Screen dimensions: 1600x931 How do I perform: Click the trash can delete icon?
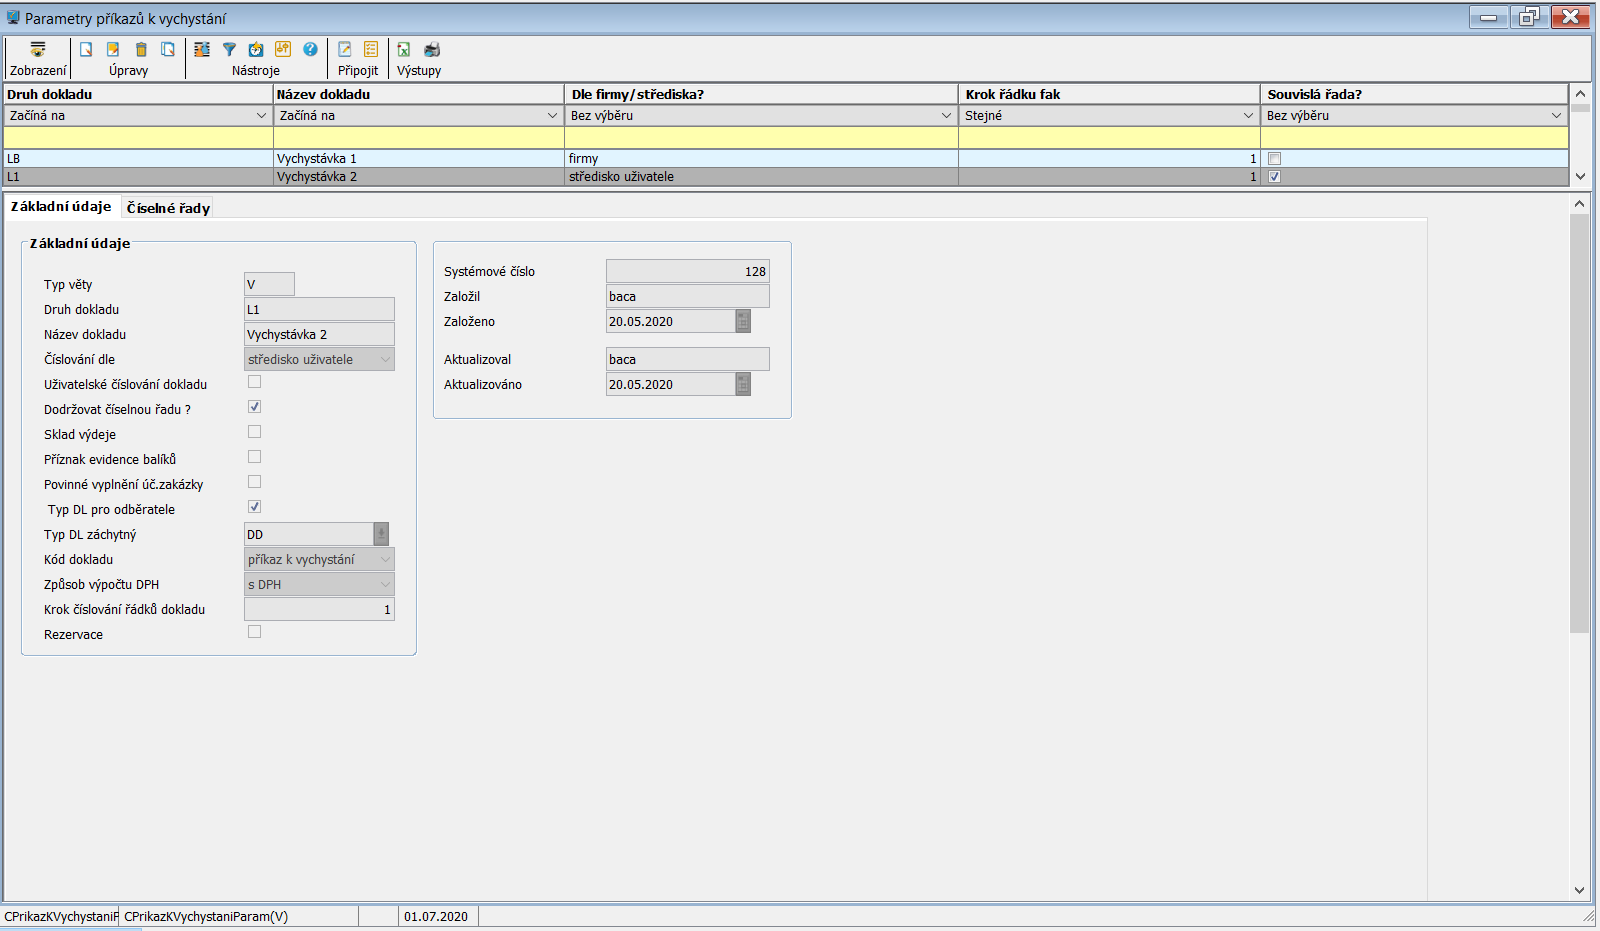click(x=141, y=50)
